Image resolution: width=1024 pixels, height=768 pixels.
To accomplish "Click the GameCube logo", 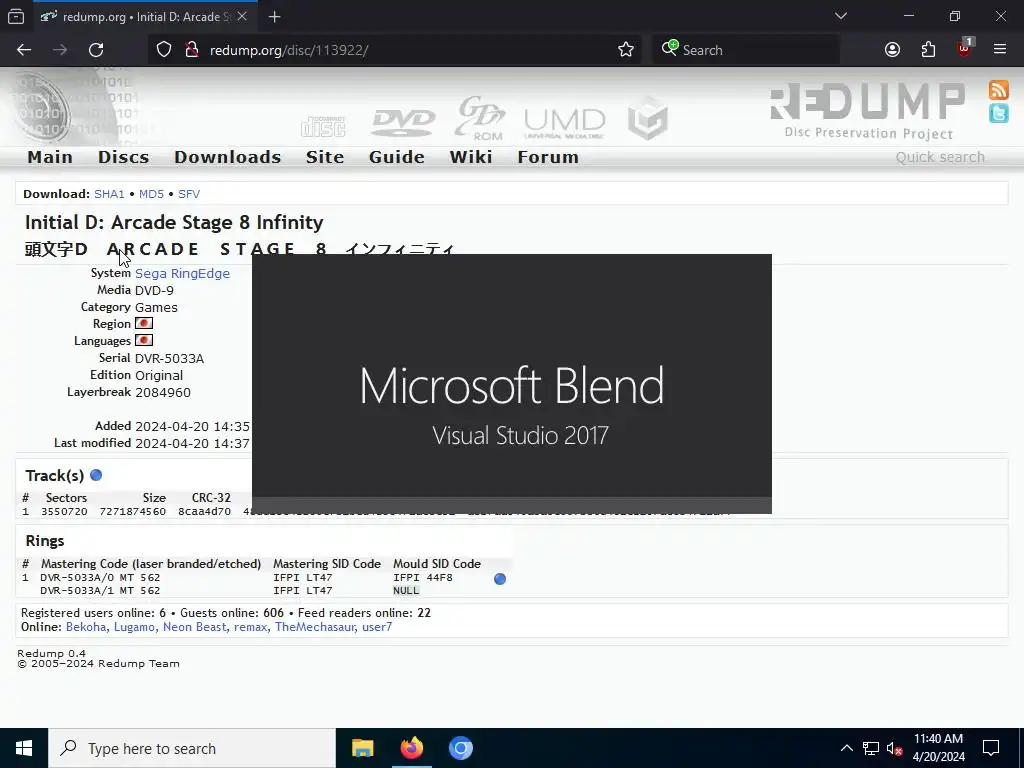I will [x=647, y=118].
